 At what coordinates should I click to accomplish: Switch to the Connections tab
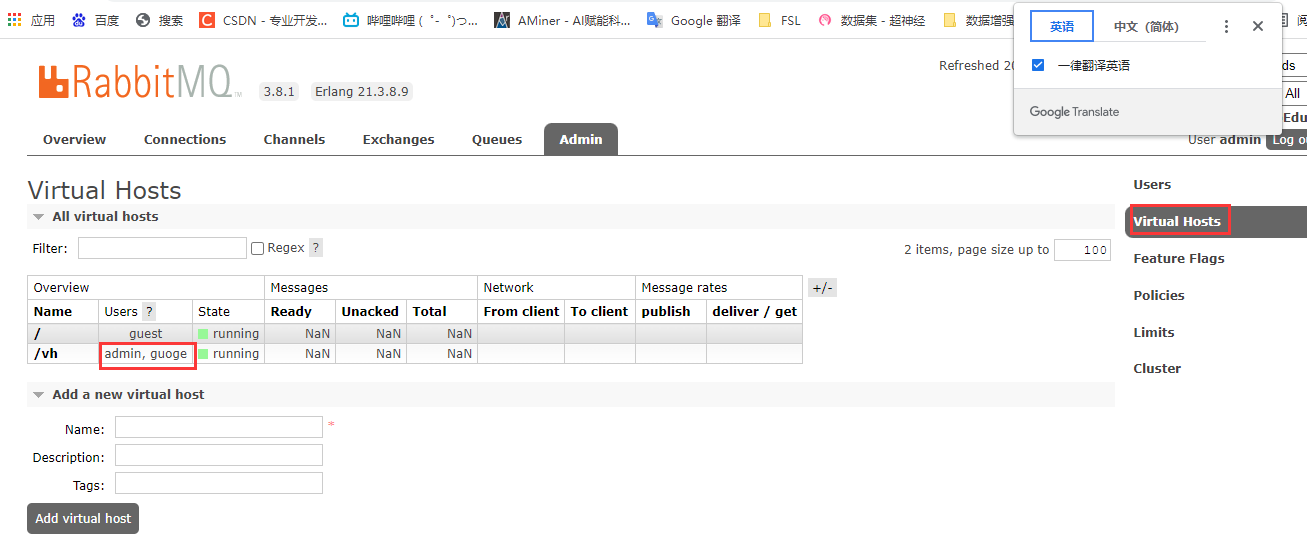click(x=185, y=140)
